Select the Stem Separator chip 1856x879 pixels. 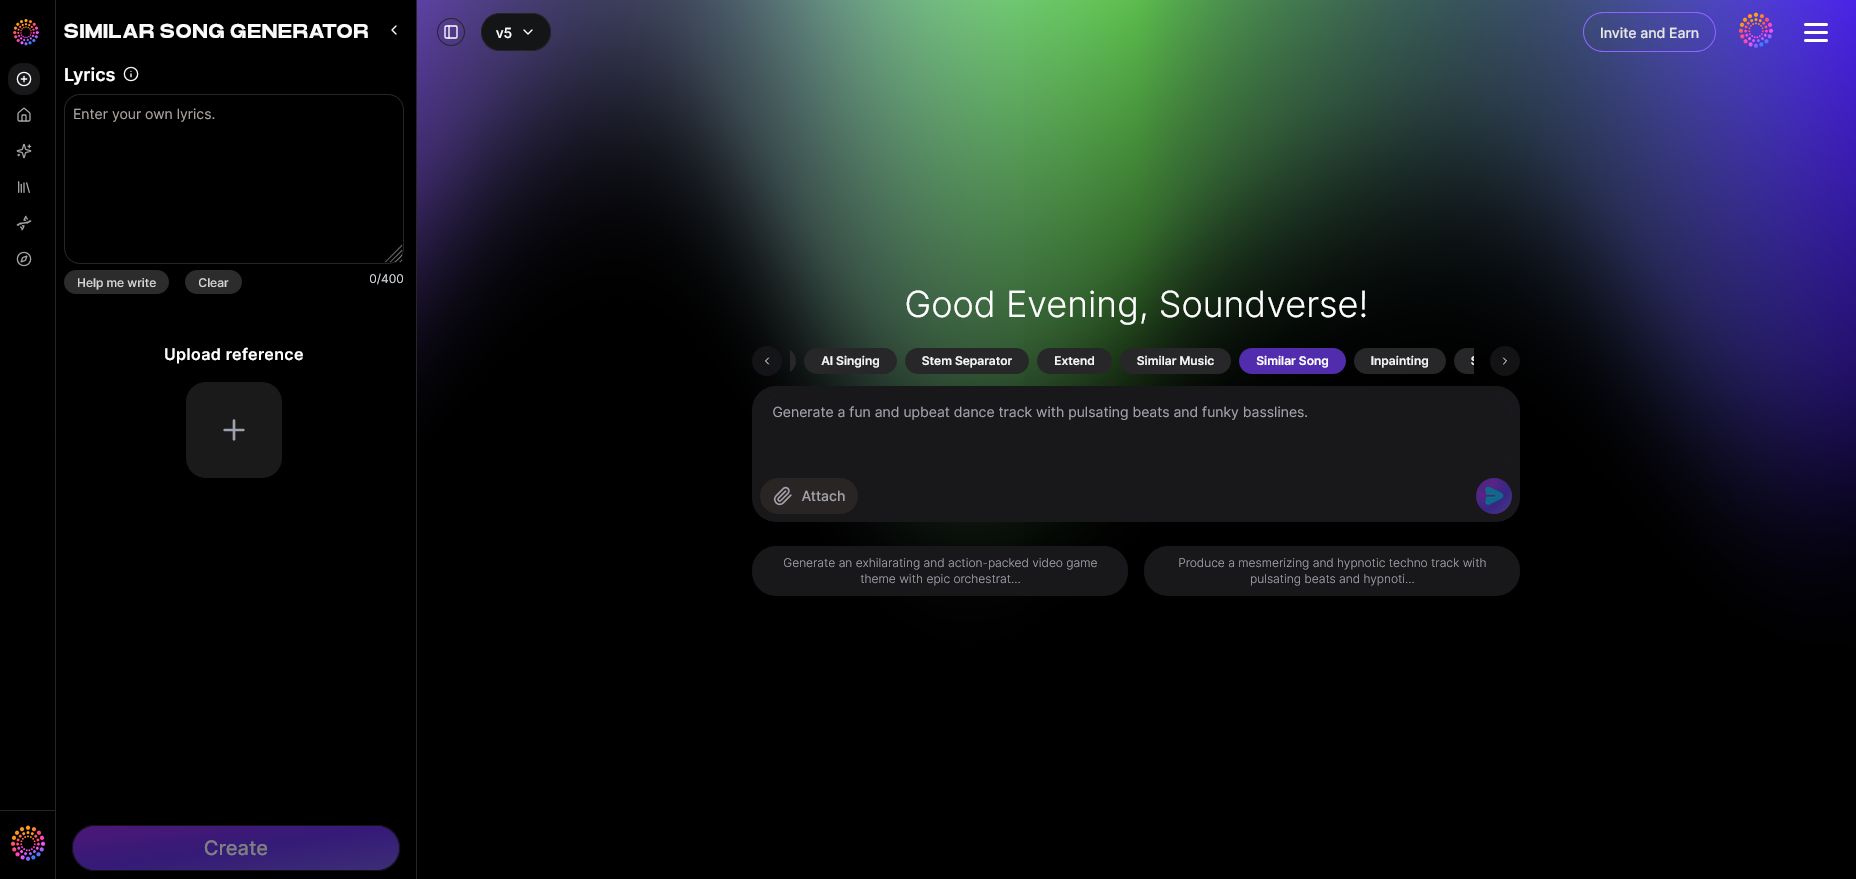click(967, 361)
